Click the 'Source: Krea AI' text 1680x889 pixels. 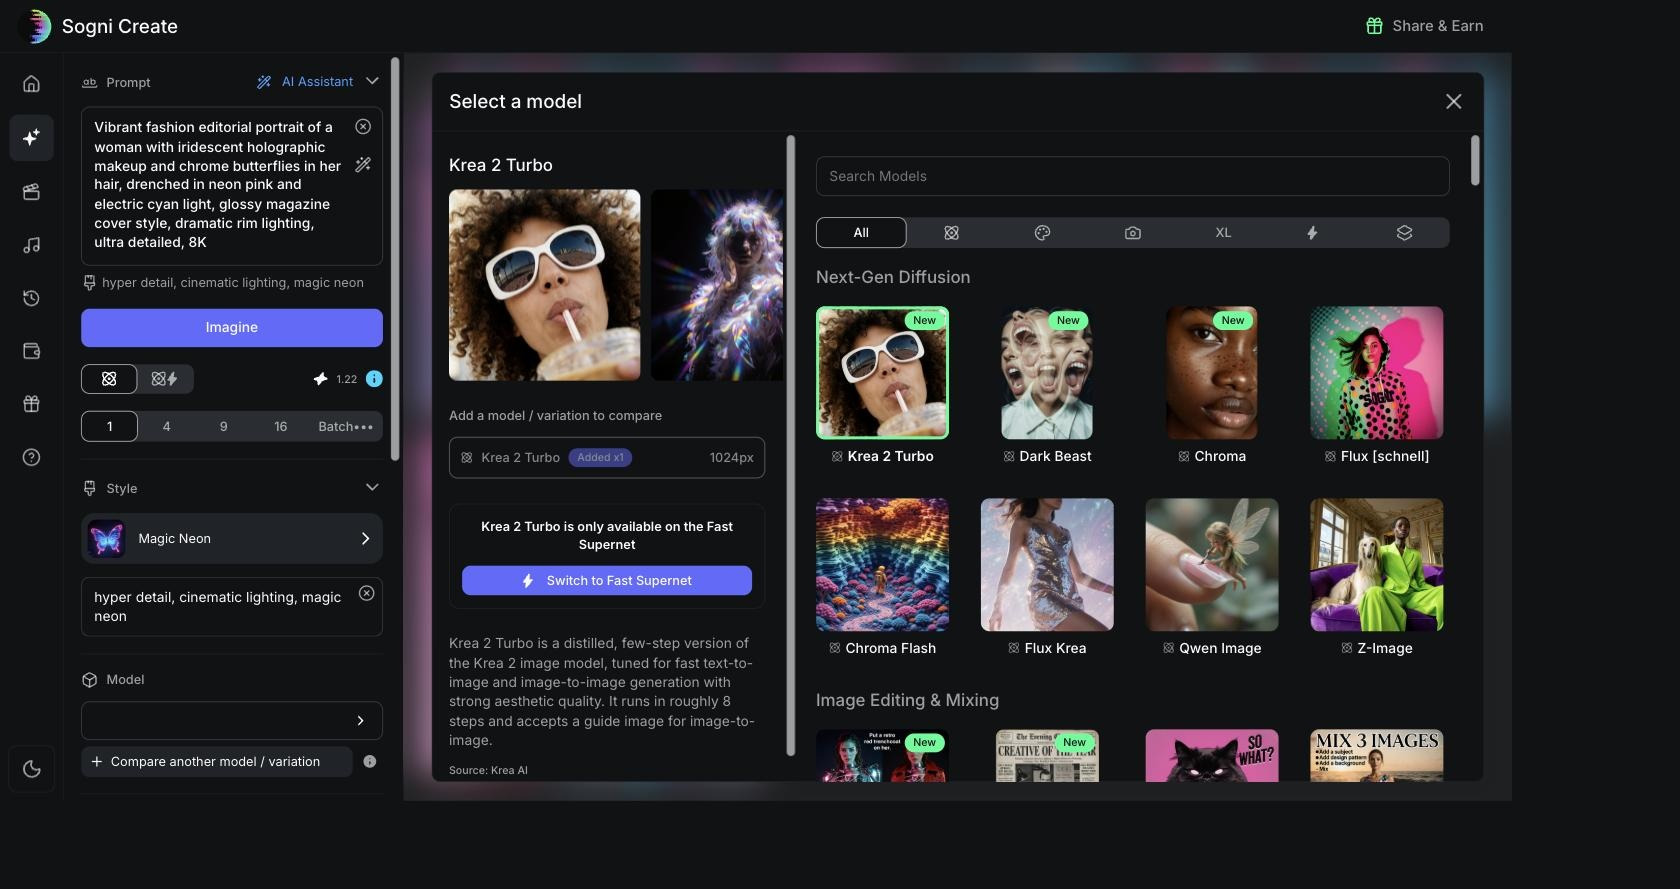488,770
